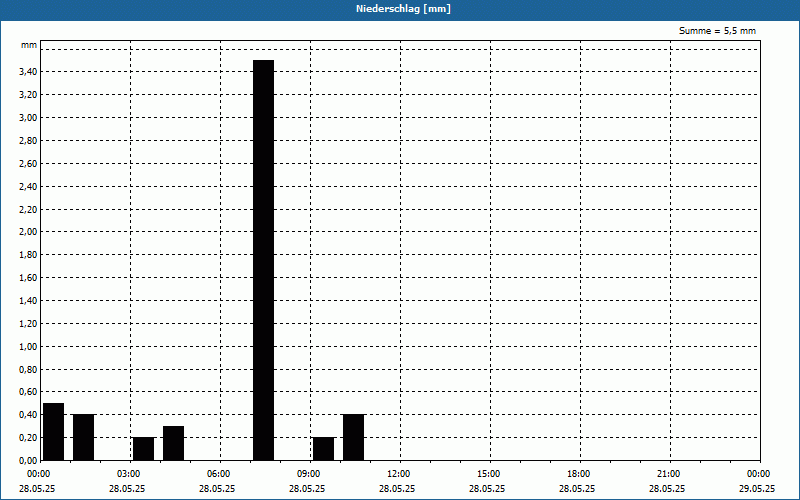Image resolution: width=800 pixels, height=500 pixels.
Task: Click the y-axis value 0,20
Action: [x=28, y=438]
